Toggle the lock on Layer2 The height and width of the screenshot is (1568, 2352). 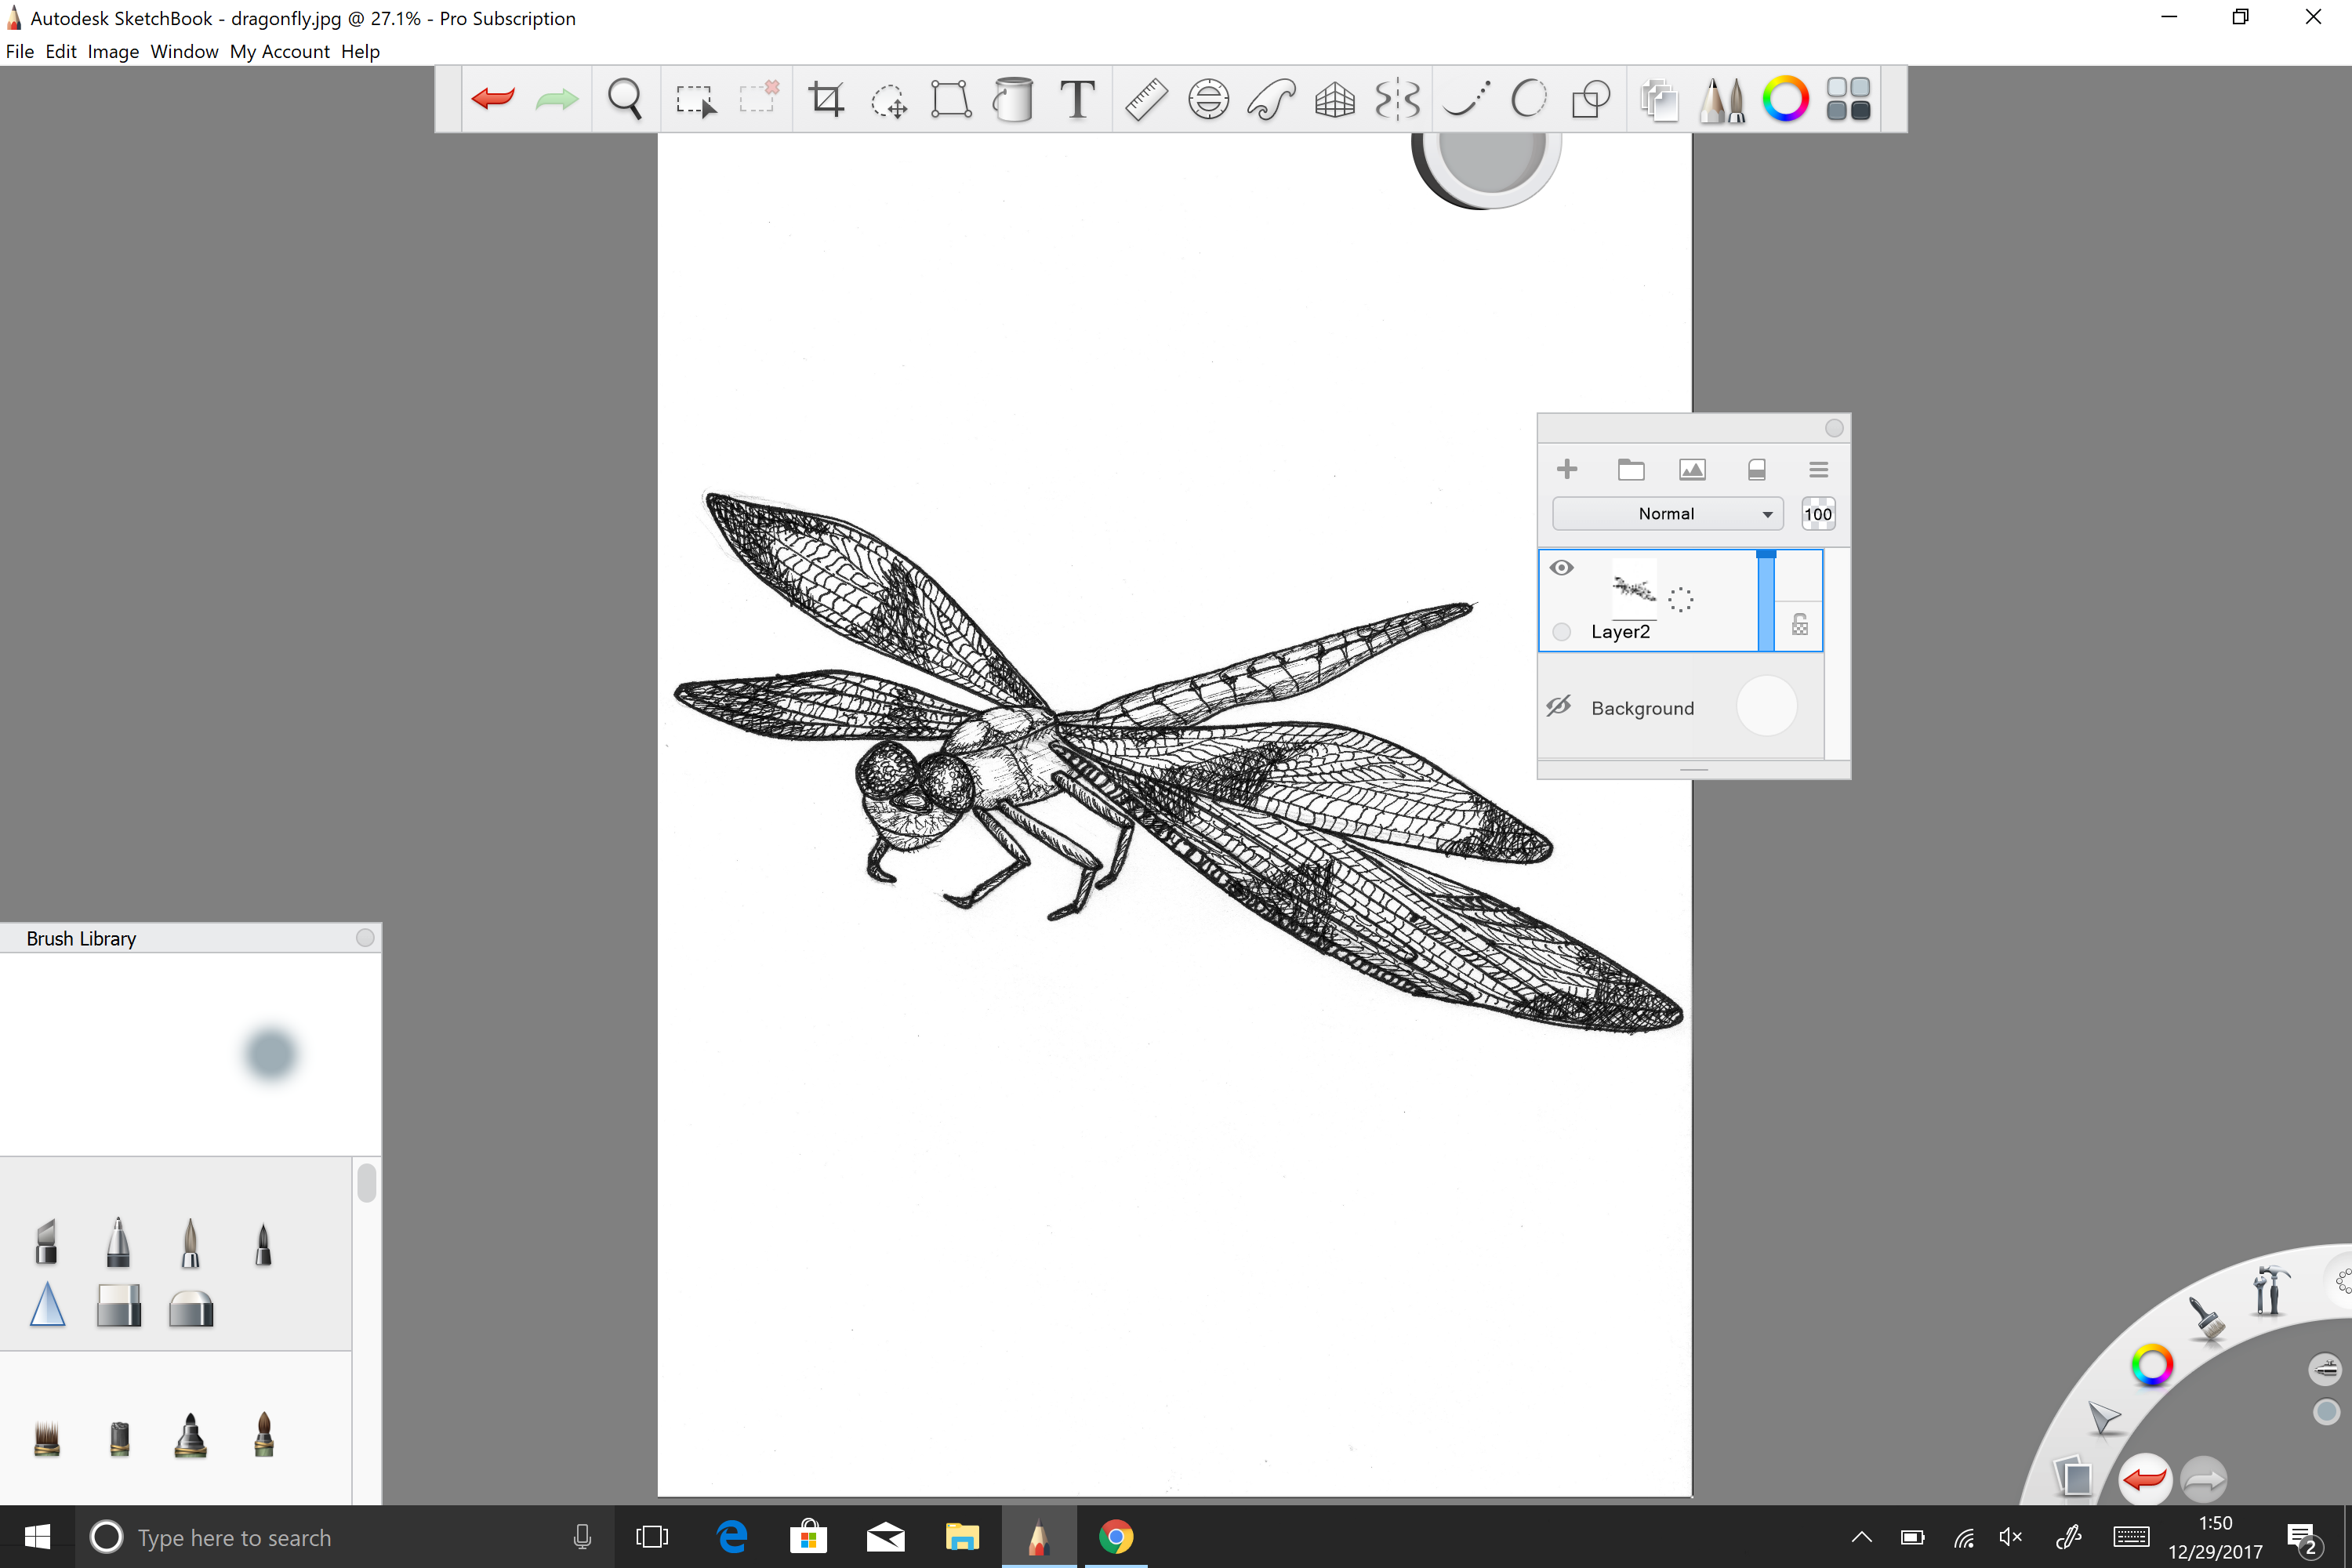click(1799, 625)
